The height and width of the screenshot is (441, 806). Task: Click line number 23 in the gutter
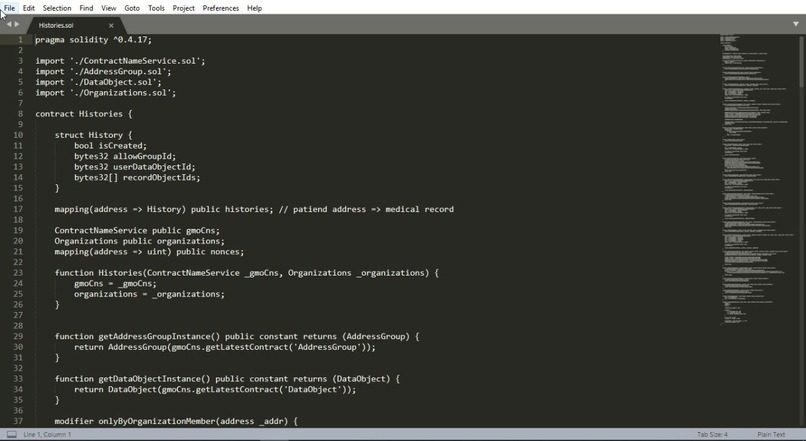(x=18, y=272)
